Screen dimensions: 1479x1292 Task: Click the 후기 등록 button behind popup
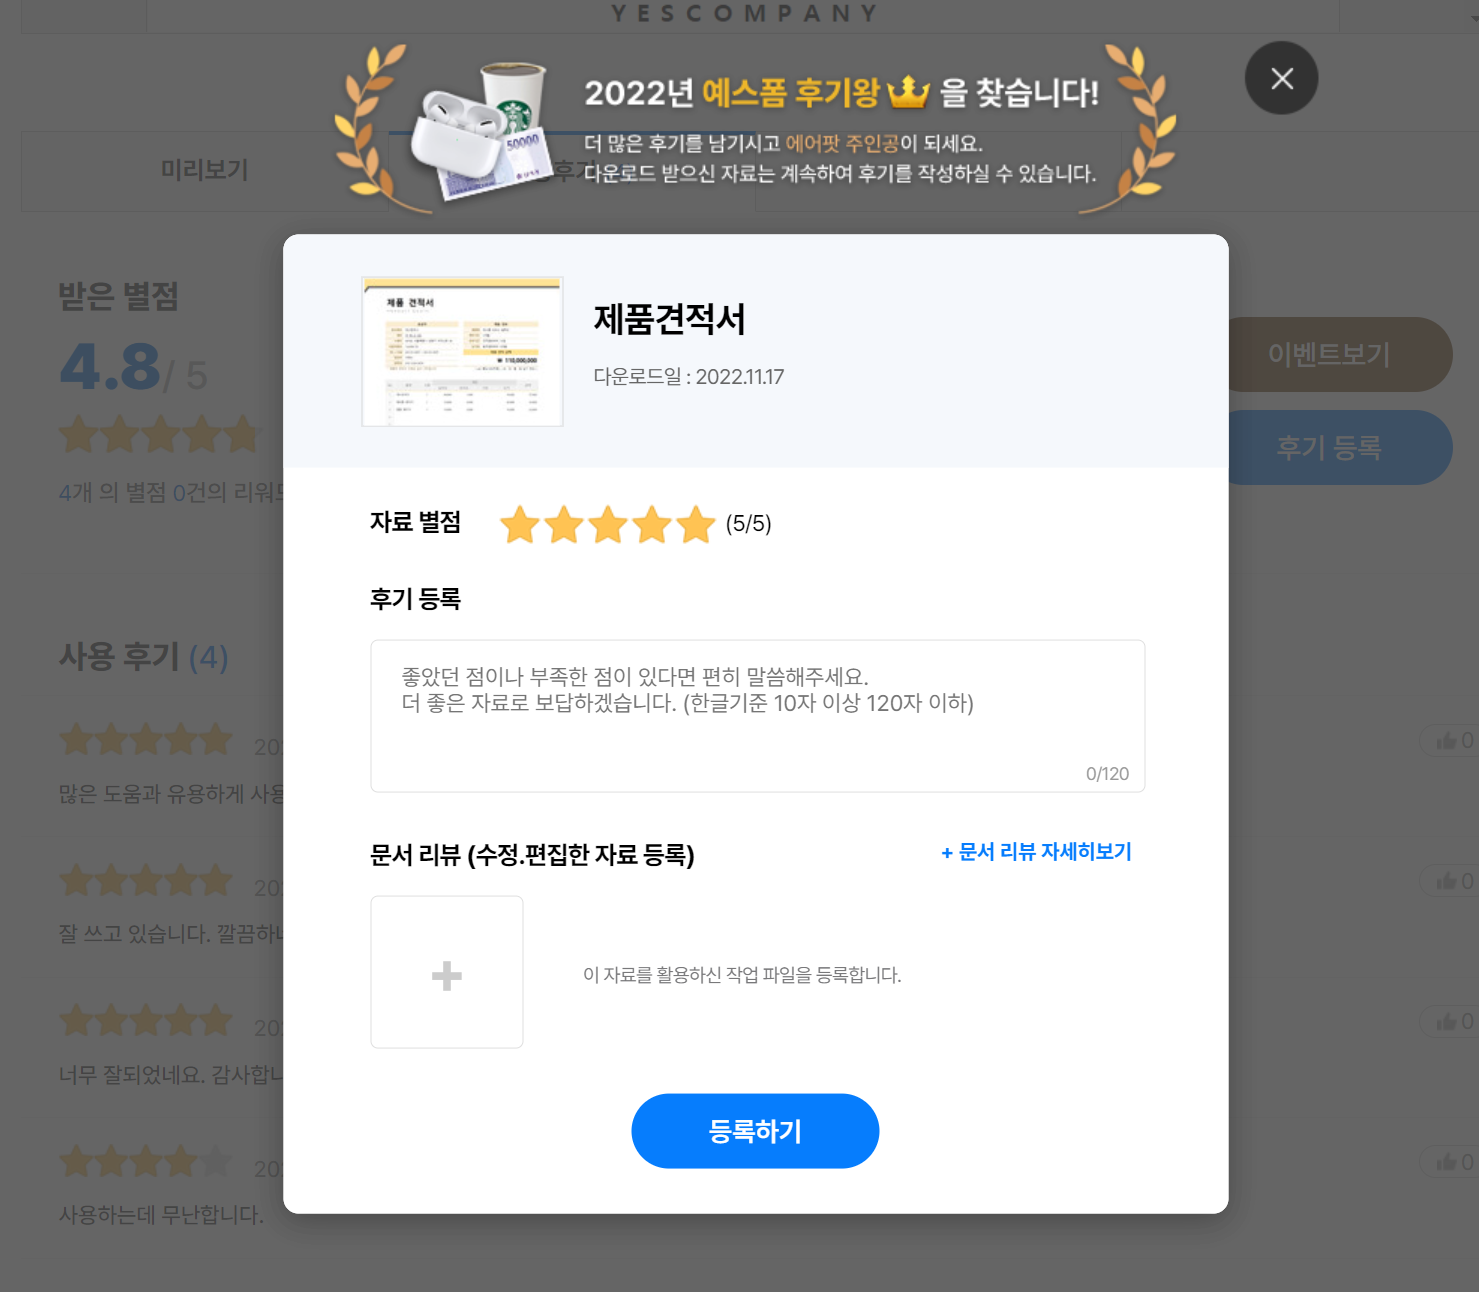click(x=1330, y=447)
